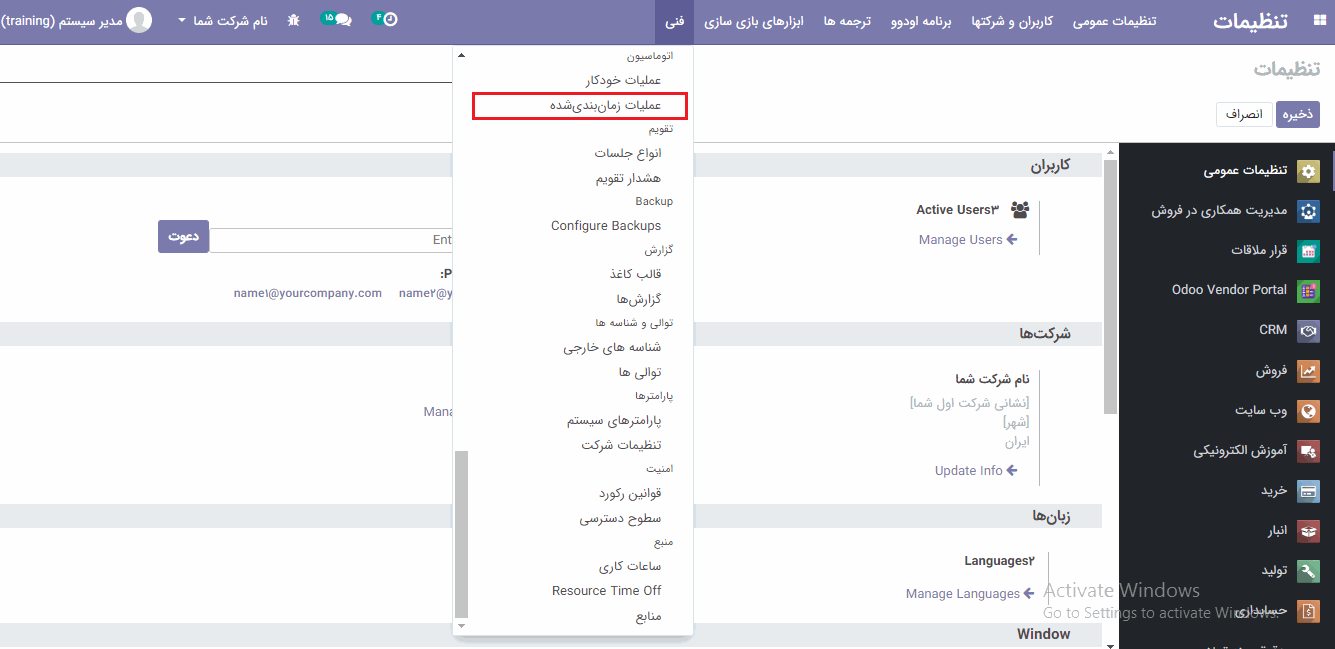Click the وب سایت globe icon
The image size is (1335, 649).
[1308, 411]
